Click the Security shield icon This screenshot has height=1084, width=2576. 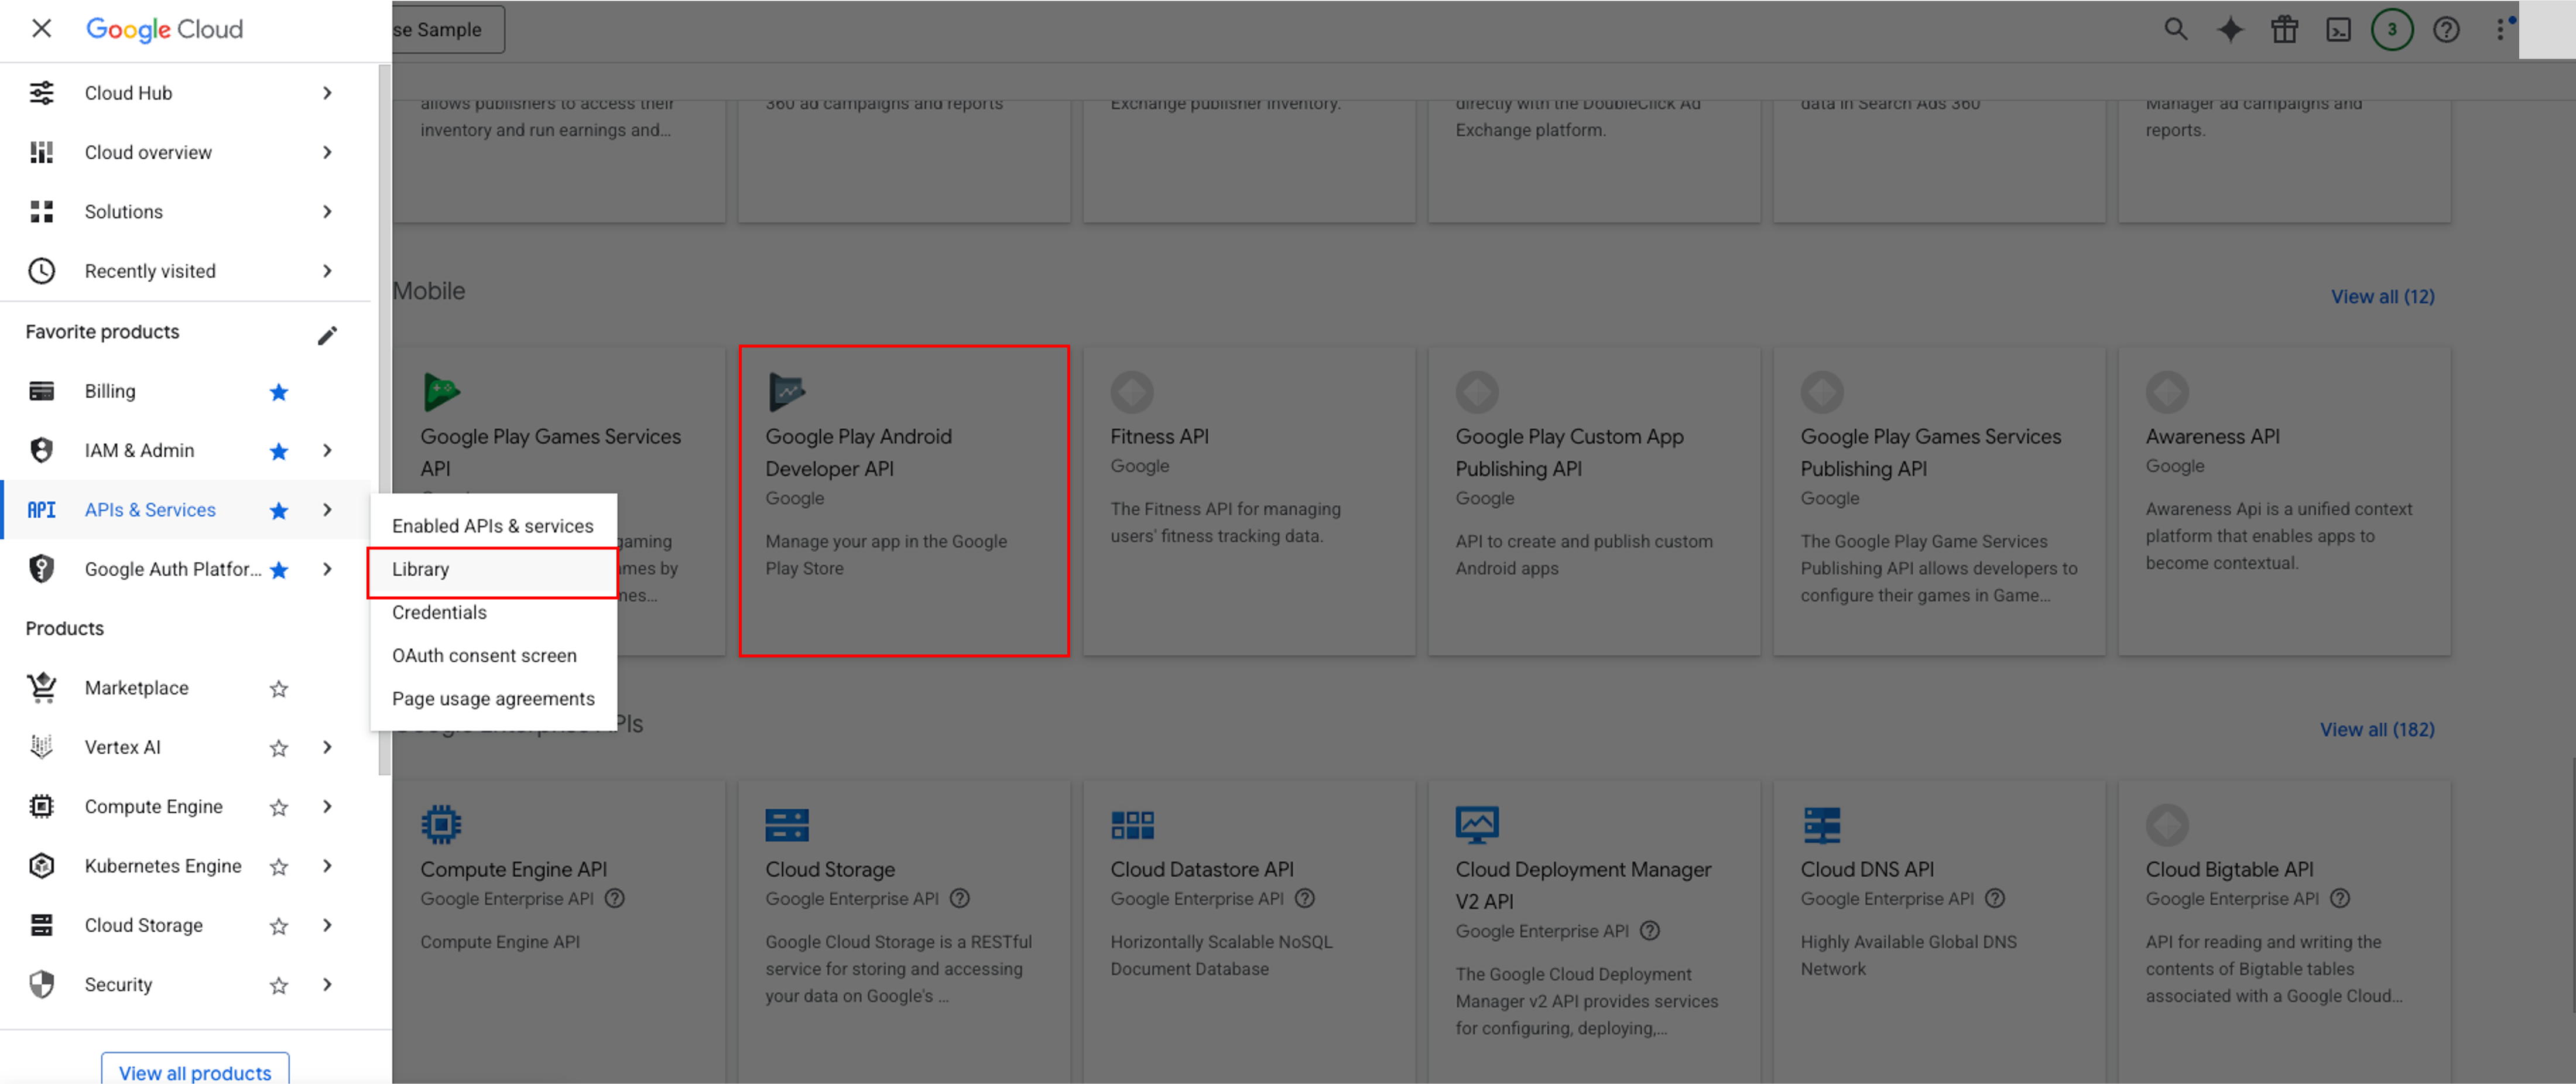(x=41, y=984)
